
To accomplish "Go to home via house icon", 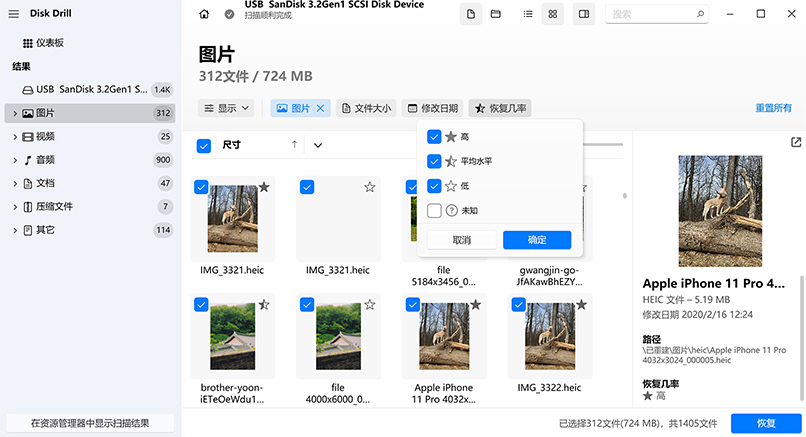I will [204, 14].
